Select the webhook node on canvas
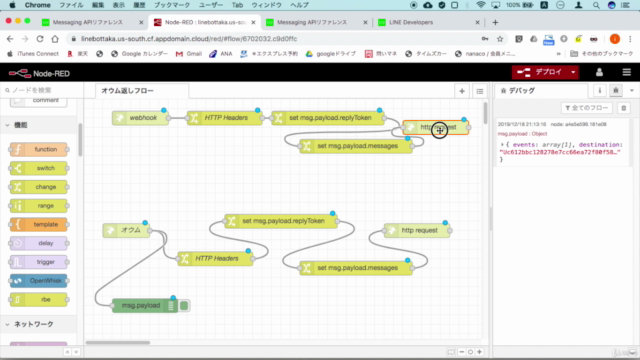 140,118
